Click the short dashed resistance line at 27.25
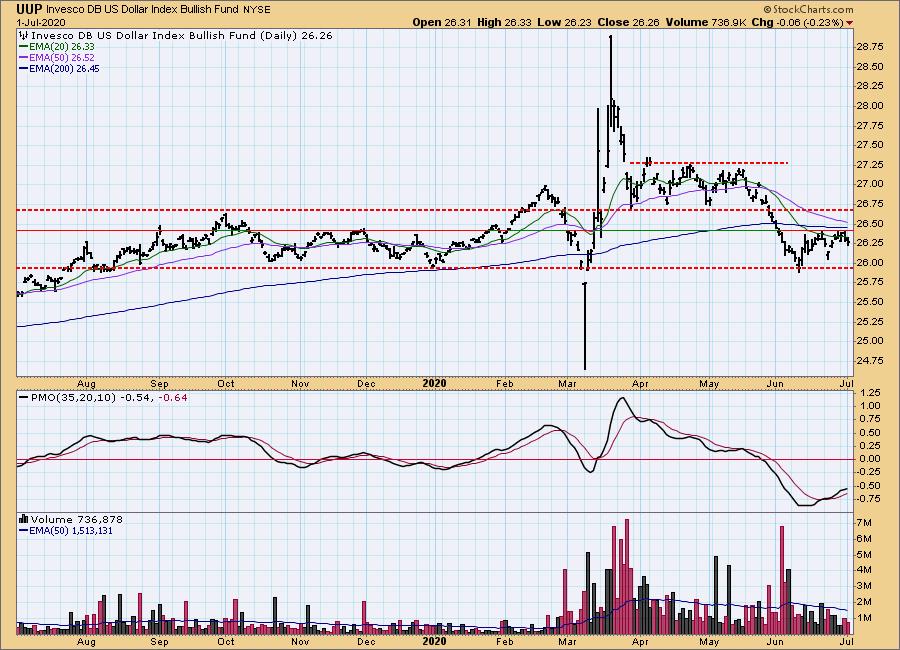Image resolution: width=900 pixels, height=650 pixels. [709, 163]
